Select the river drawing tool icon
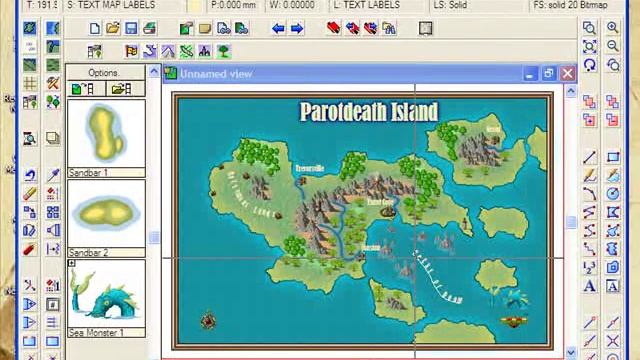The height and width of the screenshot is (360, 640). point(150,51)
